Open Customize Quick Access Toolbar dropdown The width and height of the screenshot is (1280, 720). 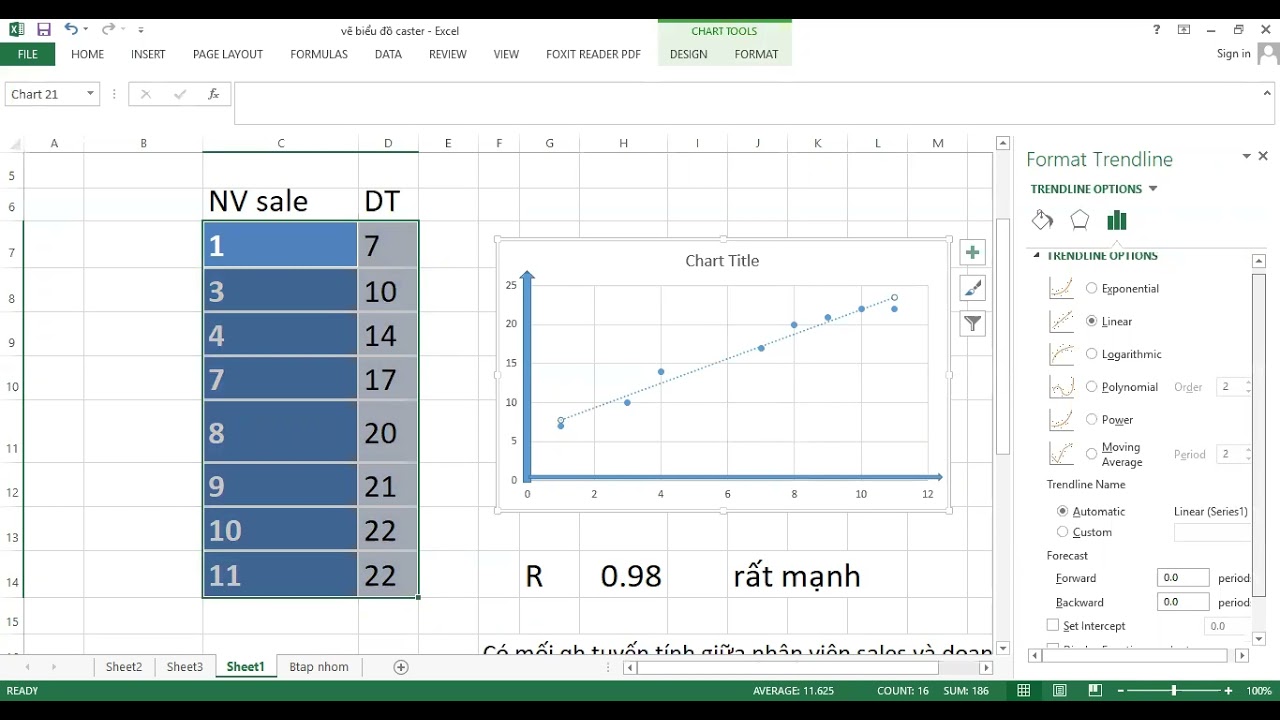141,30
